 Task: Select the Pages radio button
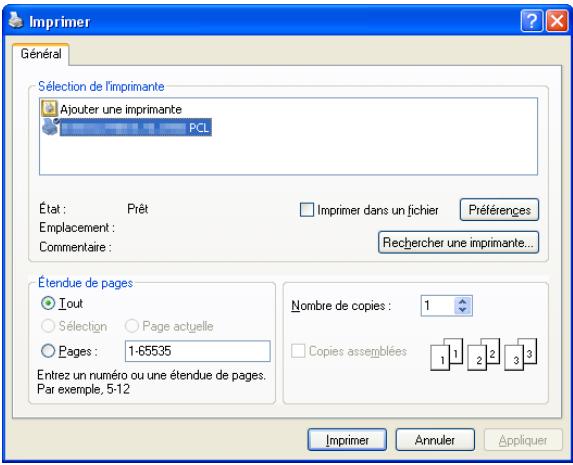(48, 351)
